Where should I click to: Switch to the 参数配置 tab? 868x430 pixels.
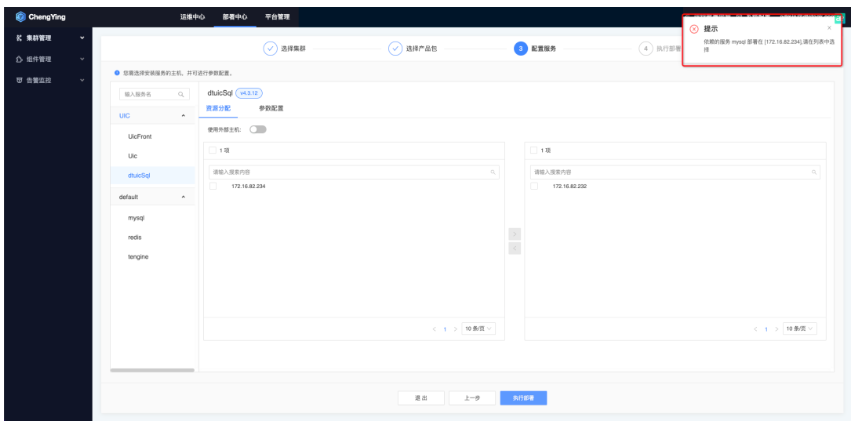pos(271,108)
